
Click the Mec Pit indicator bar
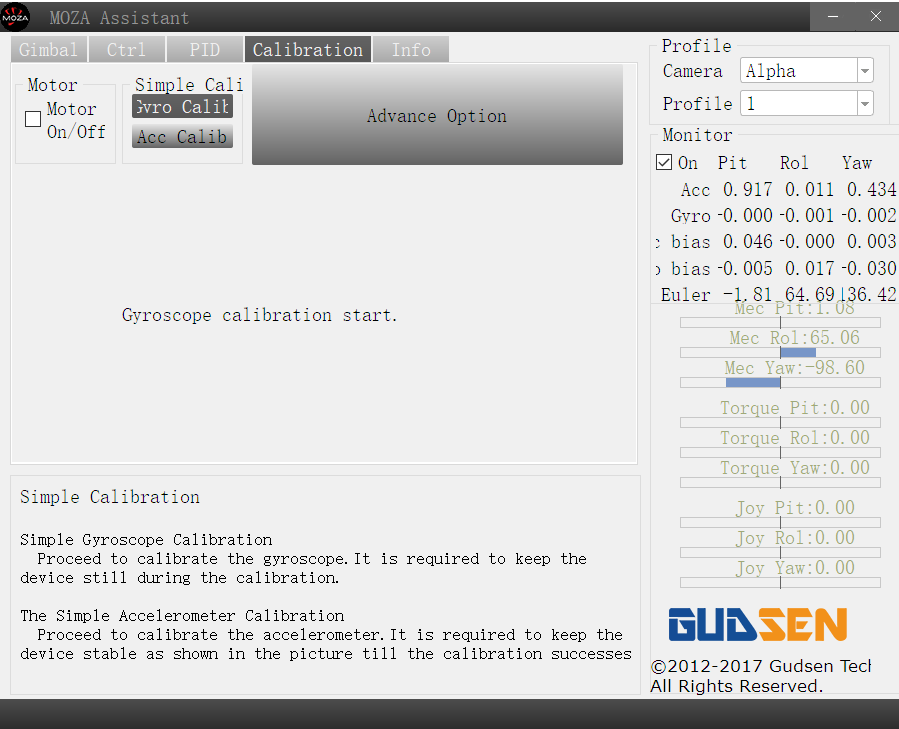(780, 322)
